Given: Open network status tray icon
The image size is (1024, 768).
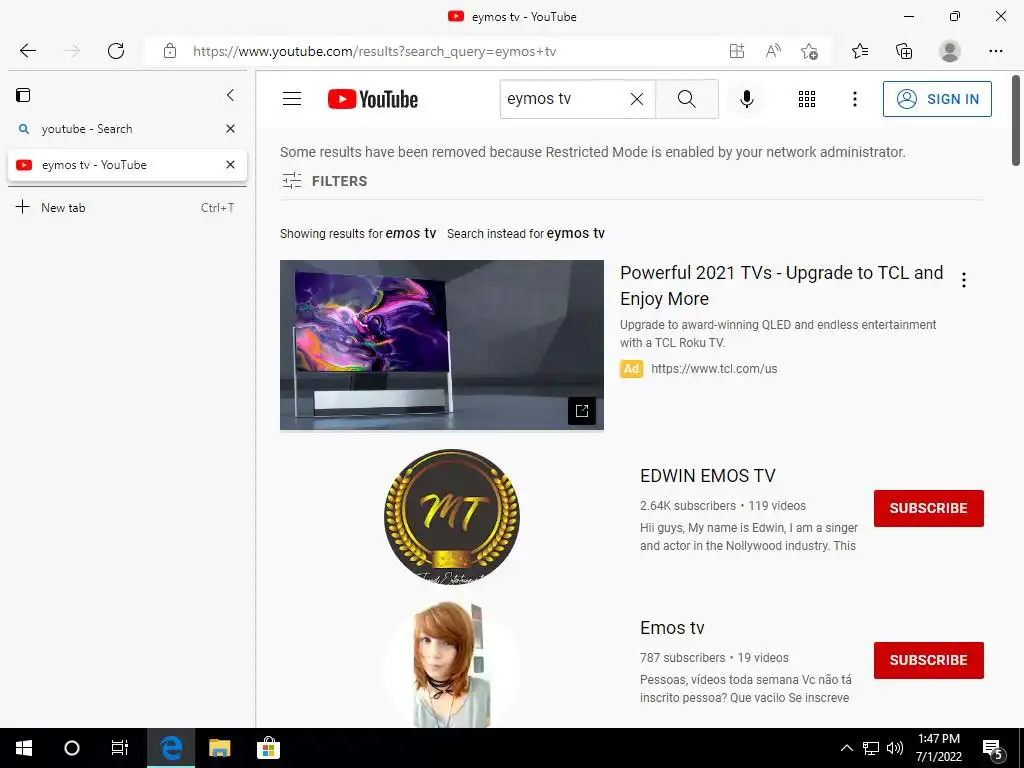Looking at the screenshot, I should point(871,748).
